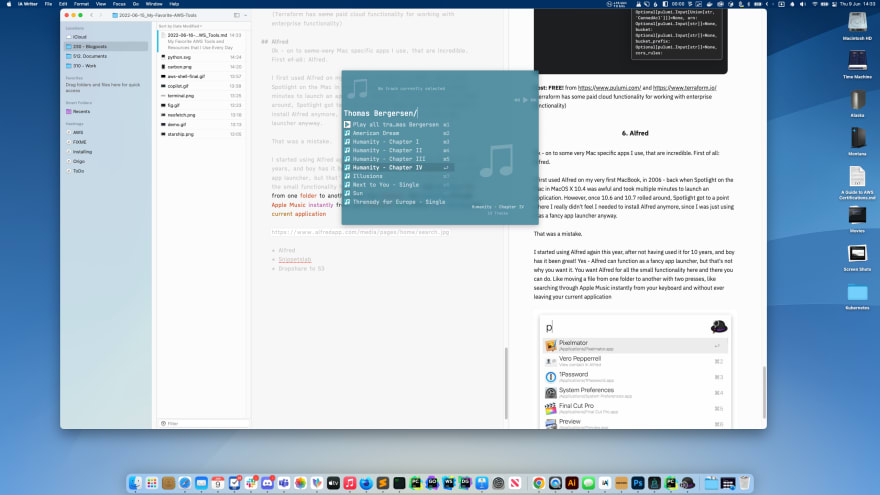
Task: Open the terraform.io link in preview
Action: [x=685, y=88]
